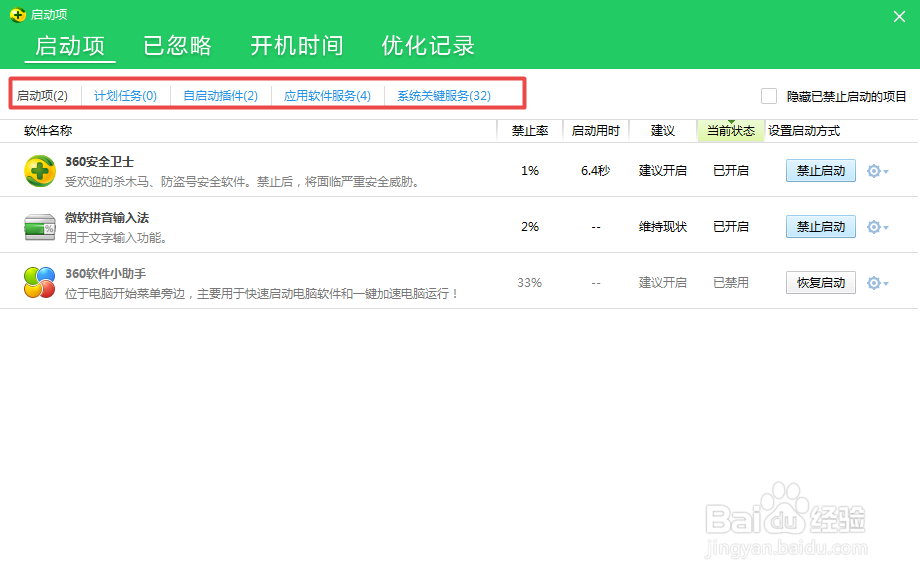The width and height of the screenshot is (920, 580).
Task: Switch to the 开机时间 tab
Action: 297,46
